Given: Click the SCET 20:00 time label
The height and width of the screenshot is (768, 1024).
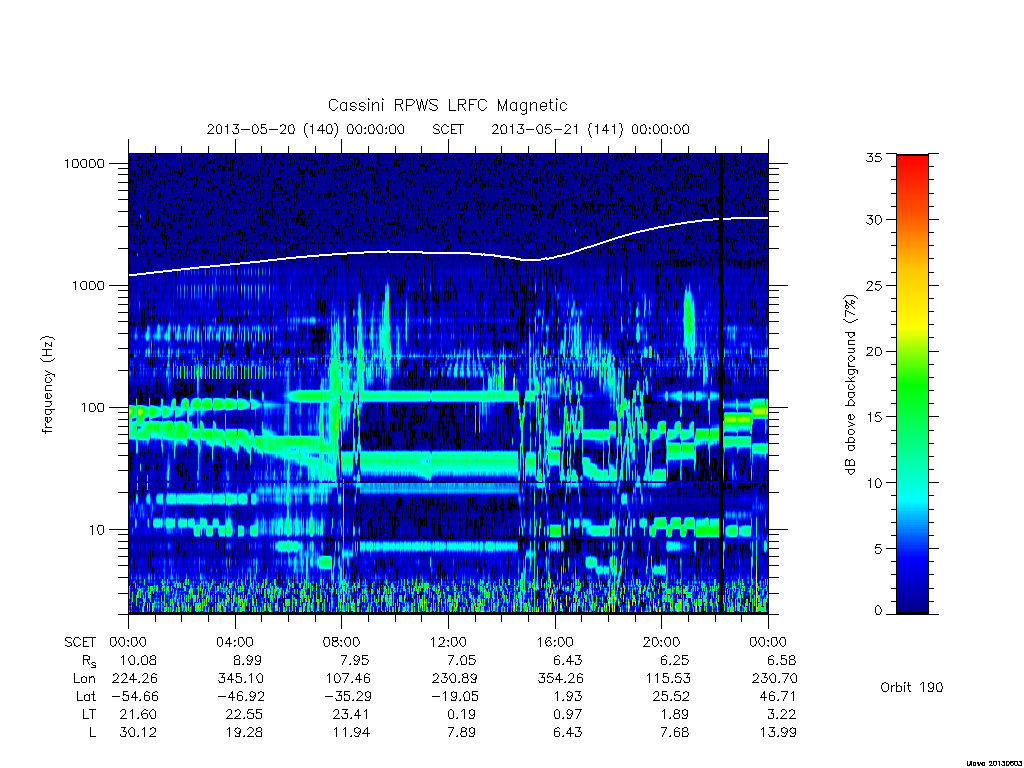Looking at the screenshot, I should (661, 642).
